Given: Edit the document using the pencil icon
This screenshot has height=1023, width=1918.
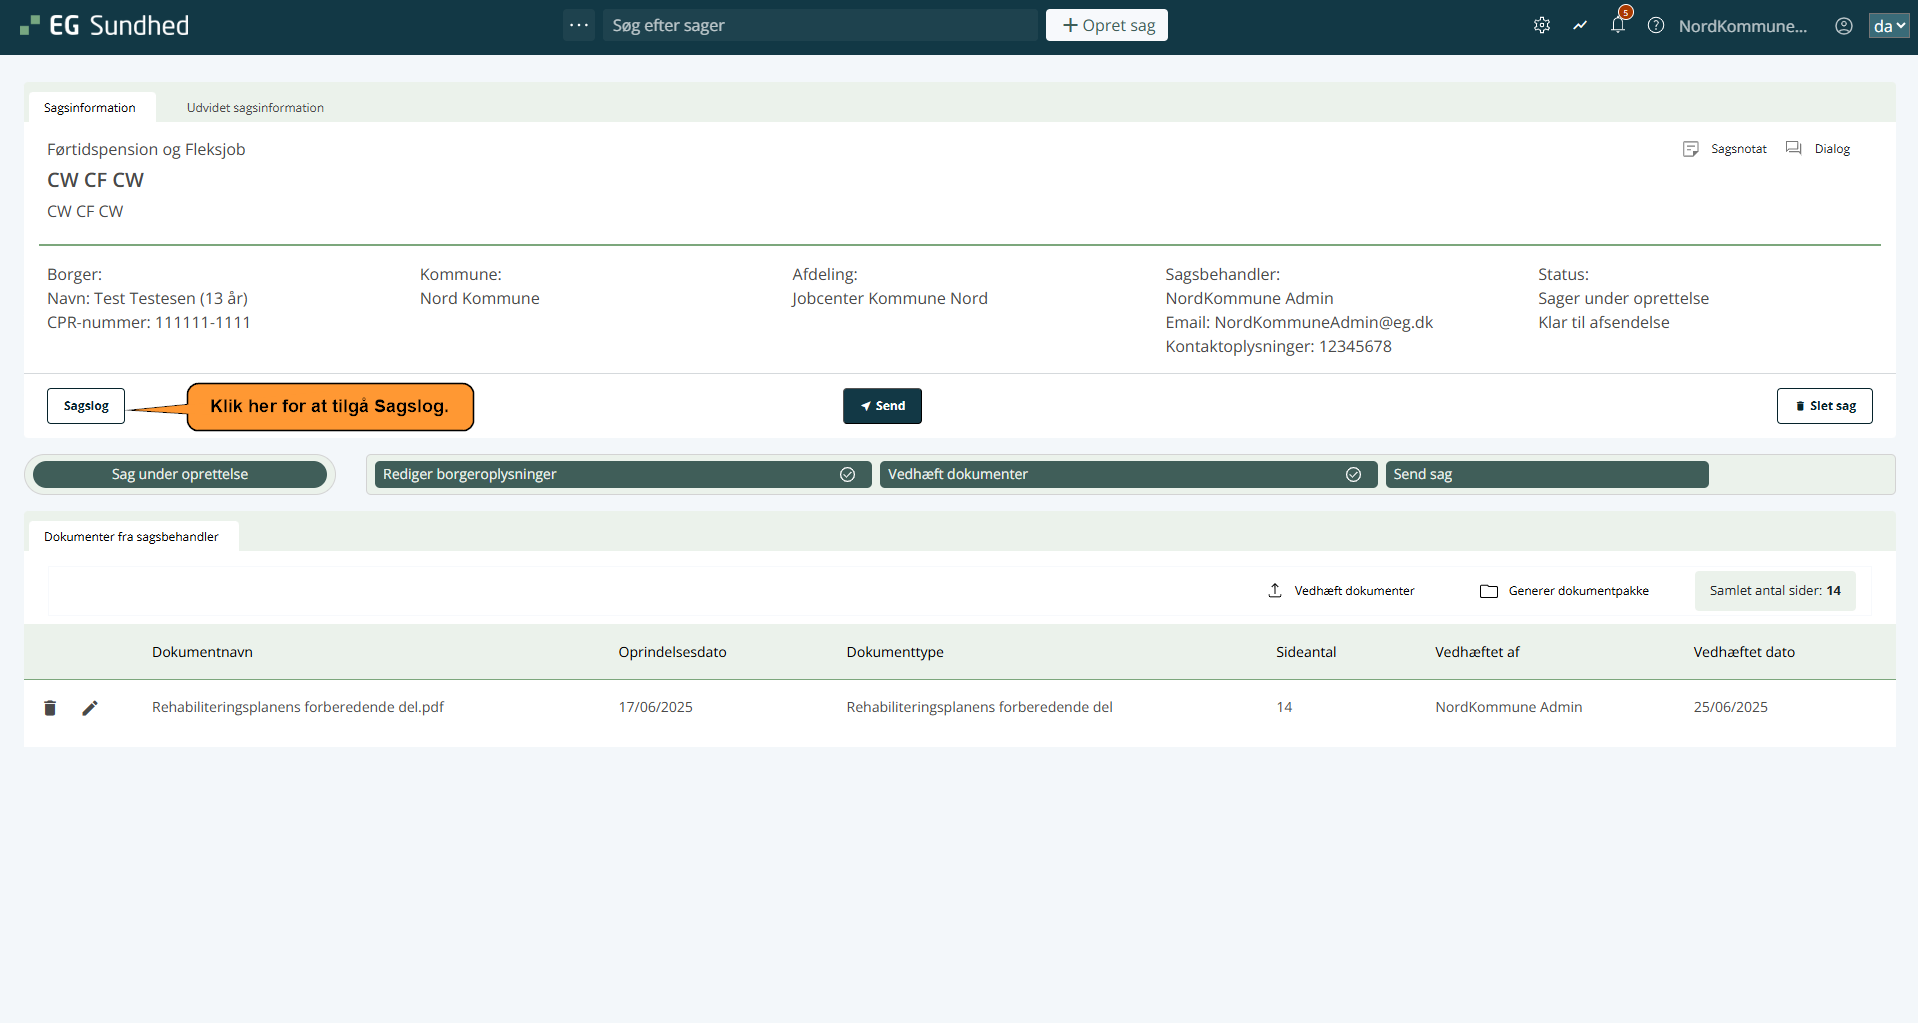Looking at the screenshot, I should point(90,708).
